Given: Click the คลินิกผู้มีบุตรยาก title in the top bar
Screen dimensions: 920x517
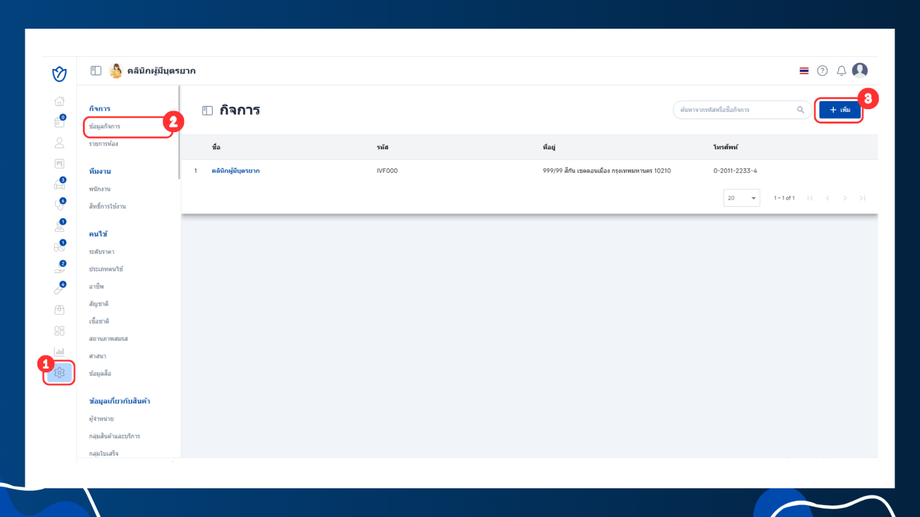Looking at the screenshot, I should [x=161, y=71].
